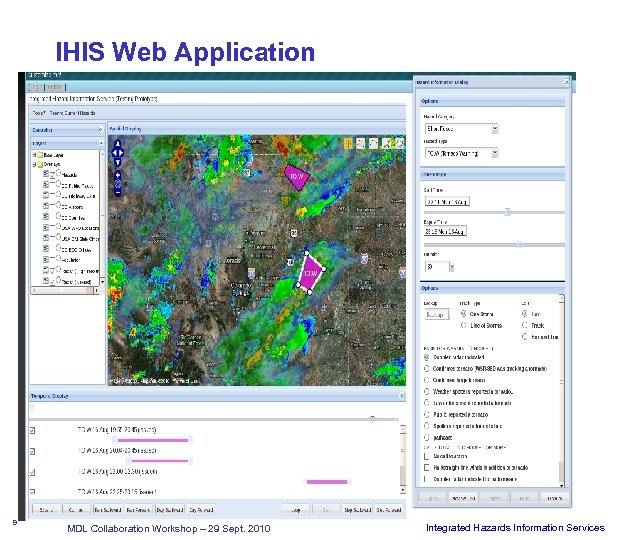This screenshot has width=641, height=540.
Task: Click the layer icon beside Airports
Action: [46, 206]
